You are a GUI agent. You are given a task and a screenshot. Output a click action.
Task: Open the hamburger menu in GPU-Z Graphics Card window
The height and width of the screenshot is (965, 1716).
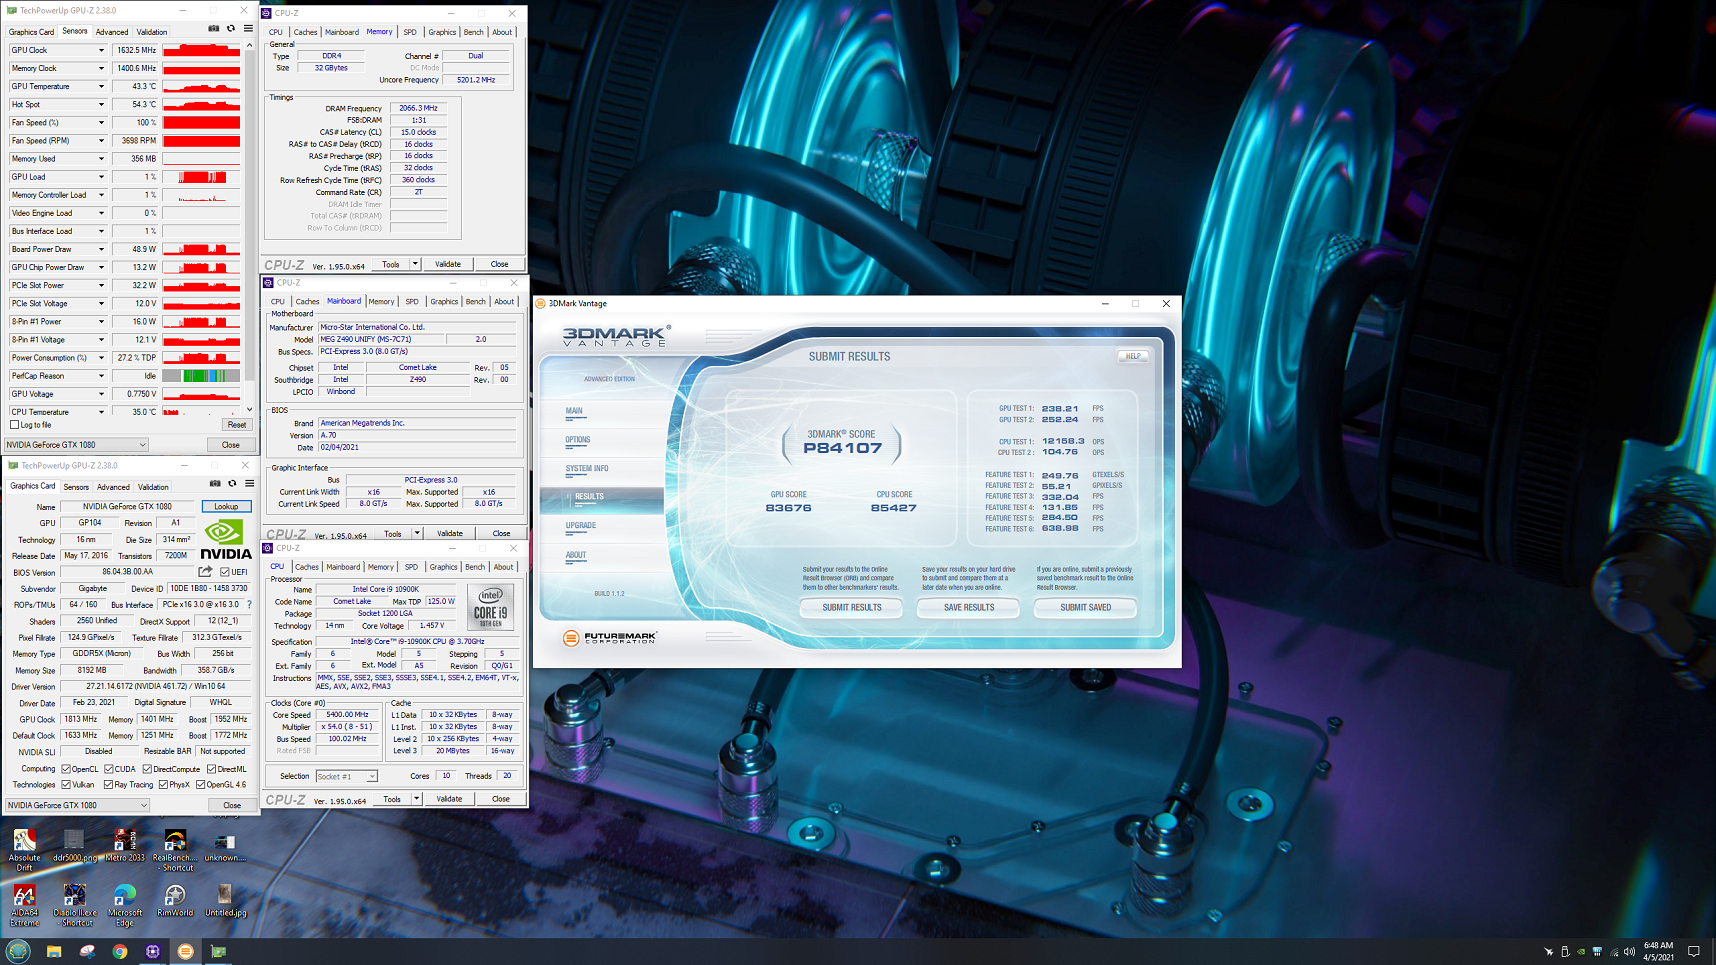point(249,484)
